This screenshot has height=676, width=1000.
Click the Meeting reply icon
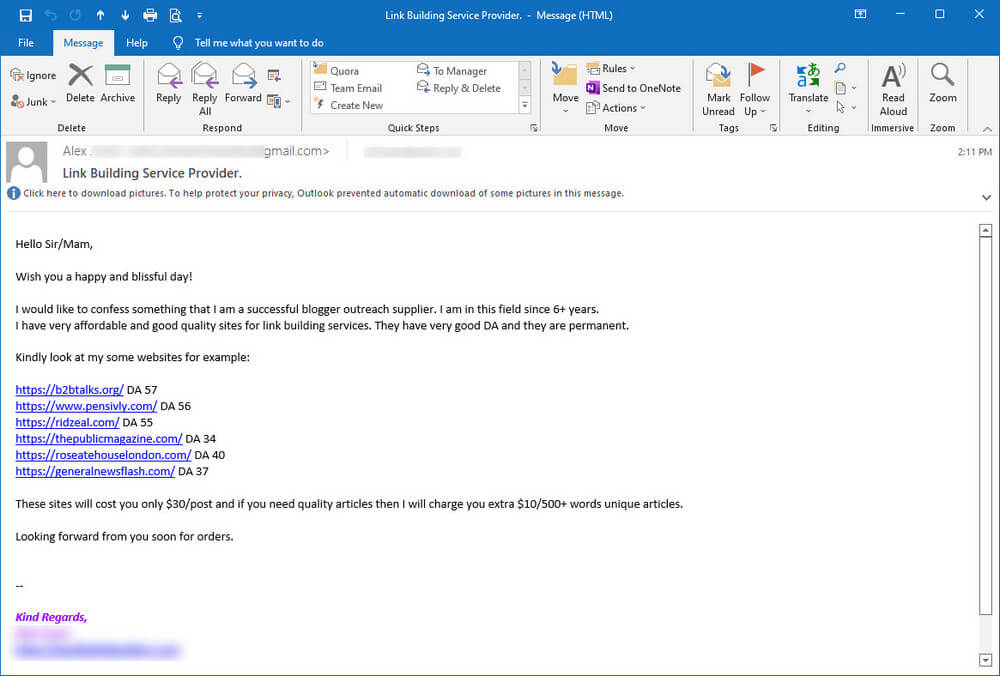[x=274, y=76]
